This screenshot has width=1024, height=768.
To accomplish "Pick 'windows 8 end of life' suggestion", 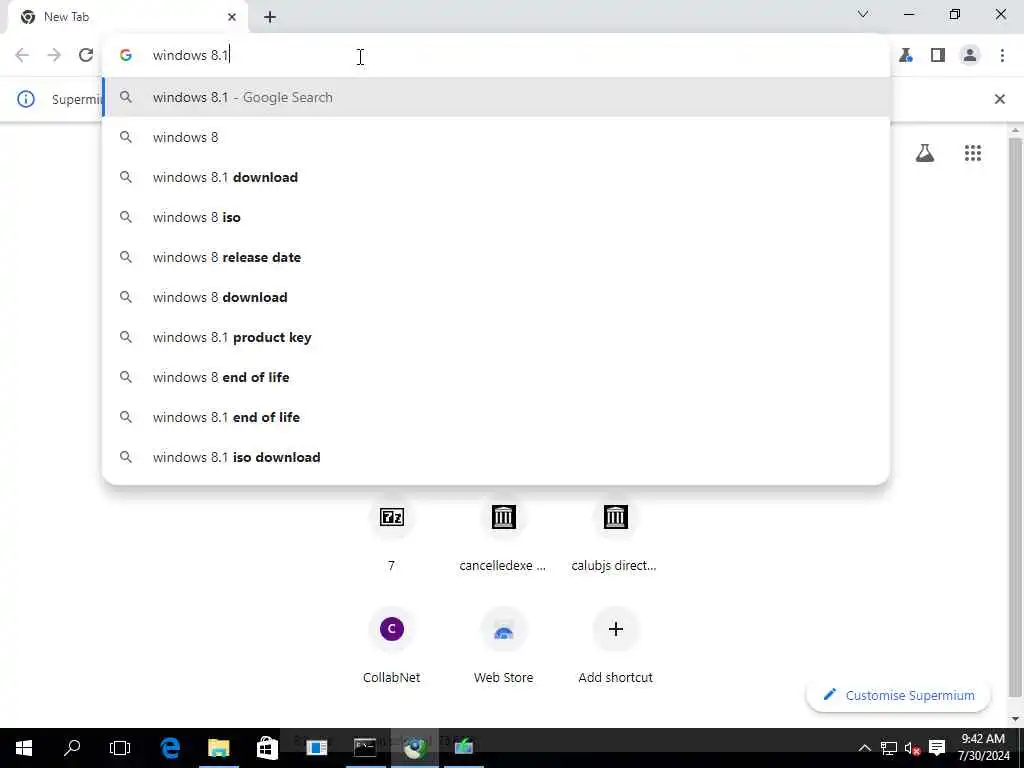I will click(x=496, y=377).
